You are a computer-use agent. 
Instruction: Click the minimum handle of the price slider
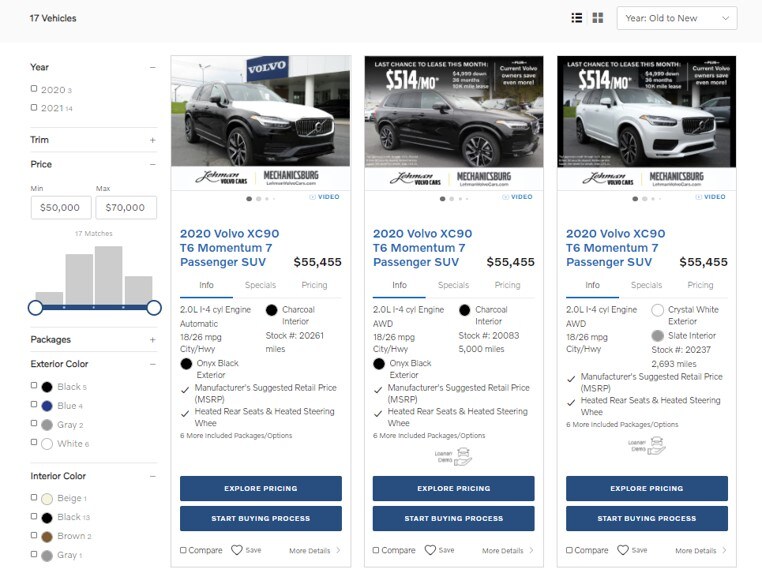35,308
